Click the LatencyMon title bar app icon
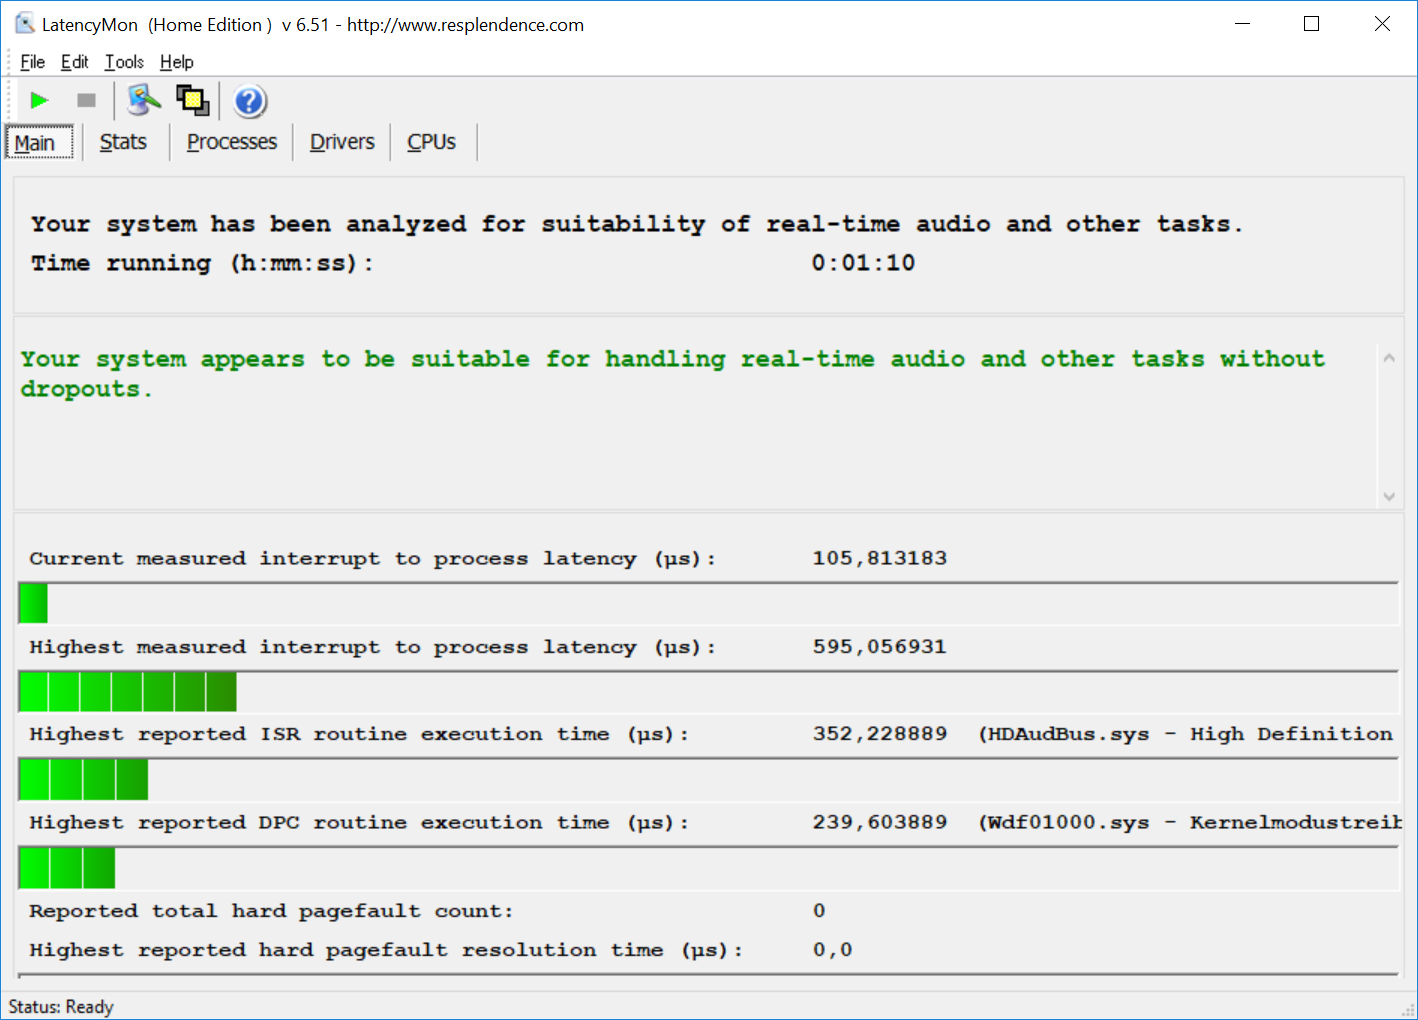 point(25,23)
